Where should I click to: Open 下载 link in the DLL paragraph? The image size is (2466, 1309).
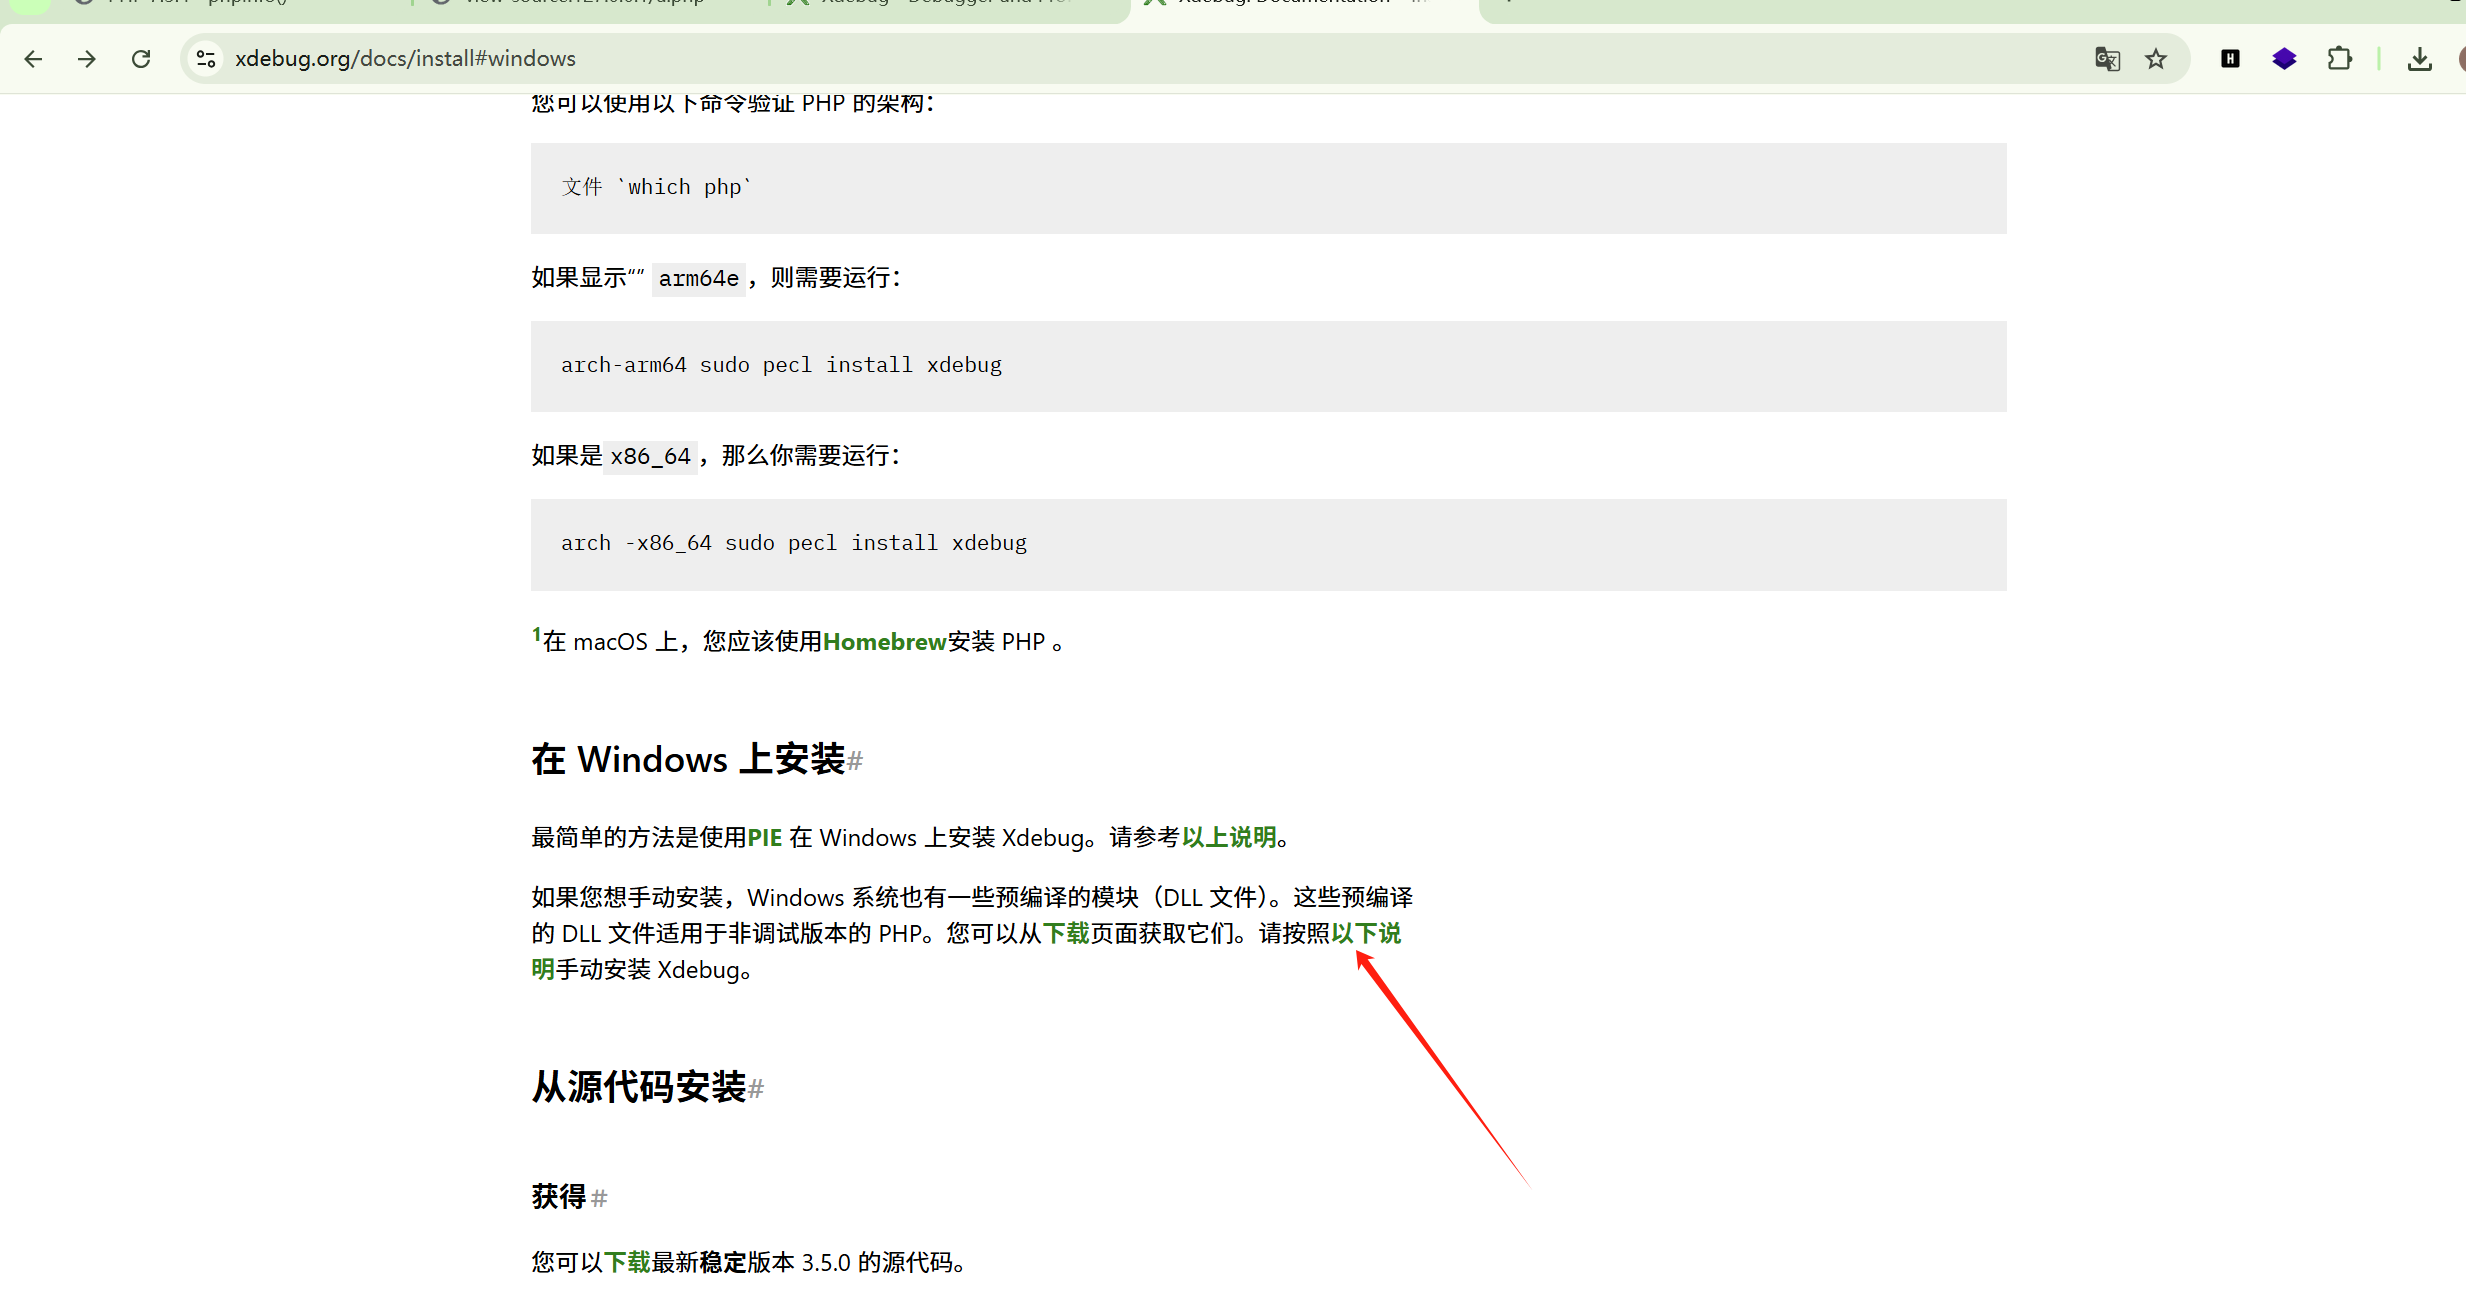pyautogui.click(x=1065, y=934)
